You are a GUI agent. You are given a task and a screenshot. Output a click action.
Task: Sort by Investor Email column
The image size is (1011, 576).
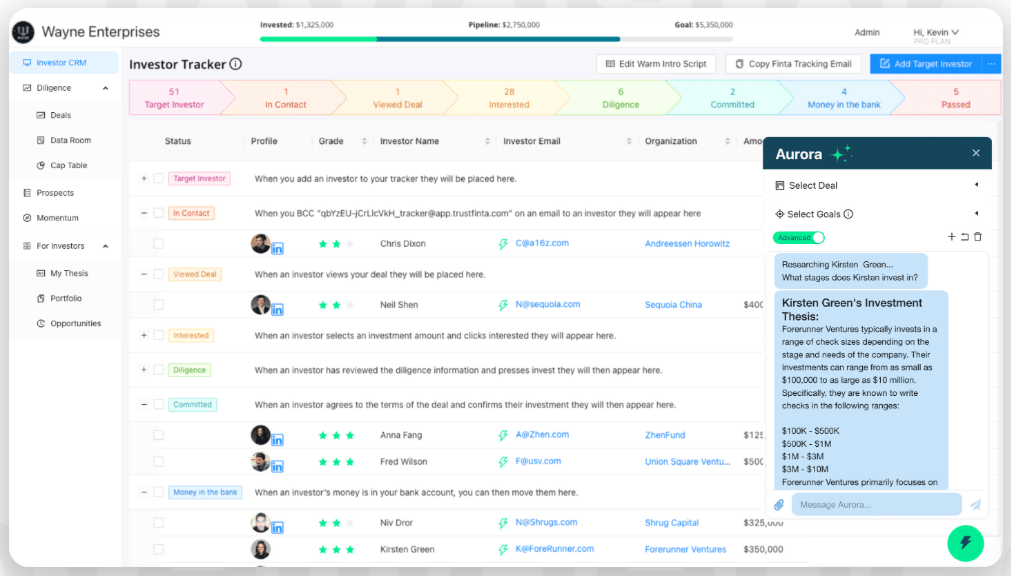(629, 141)
